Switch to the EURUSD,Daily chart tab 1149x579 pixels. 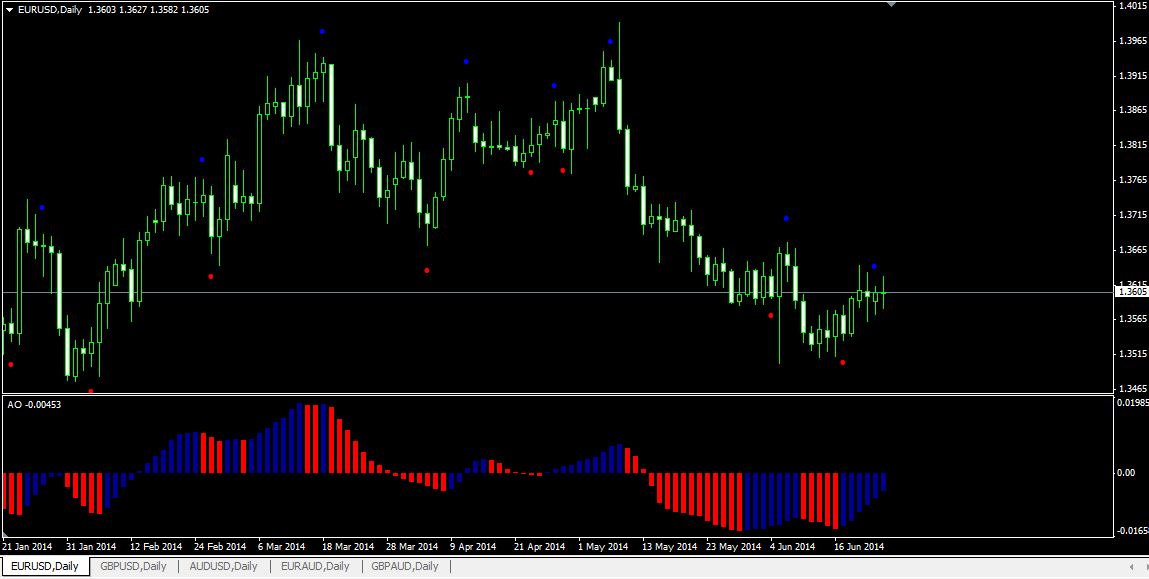(x=45, y=566)
